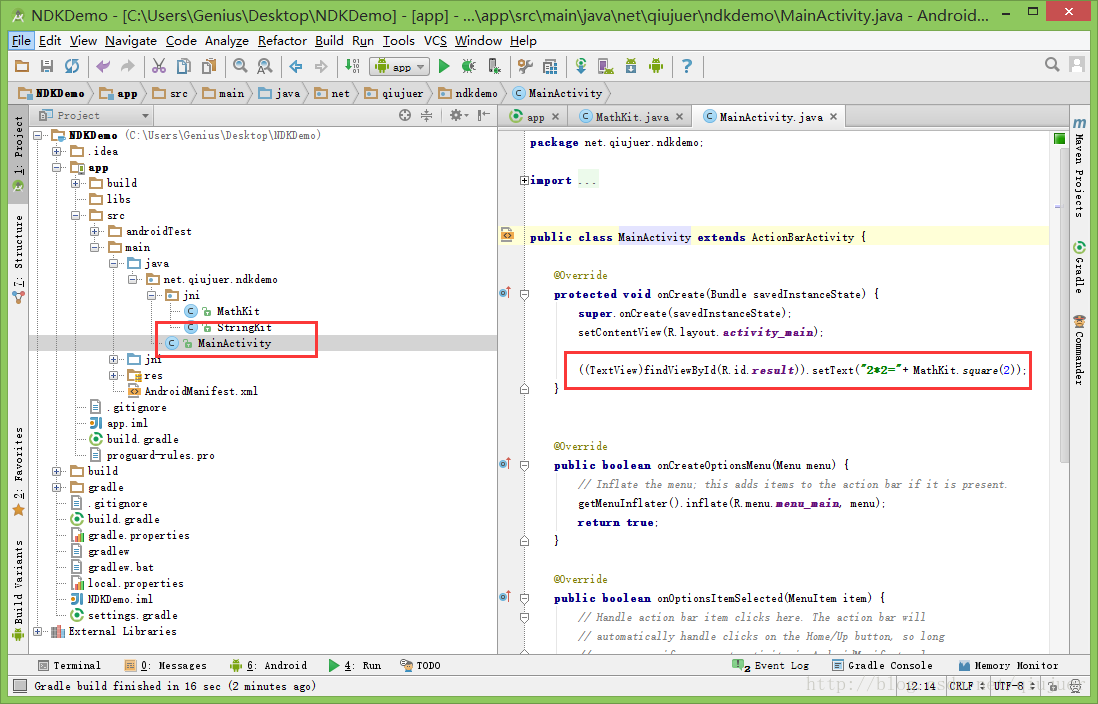Click the qiujuer breadcrumb
Image resolution: width=1098 pixels, height=704 pixels.
pyautogui.click(x=394, y=93)
